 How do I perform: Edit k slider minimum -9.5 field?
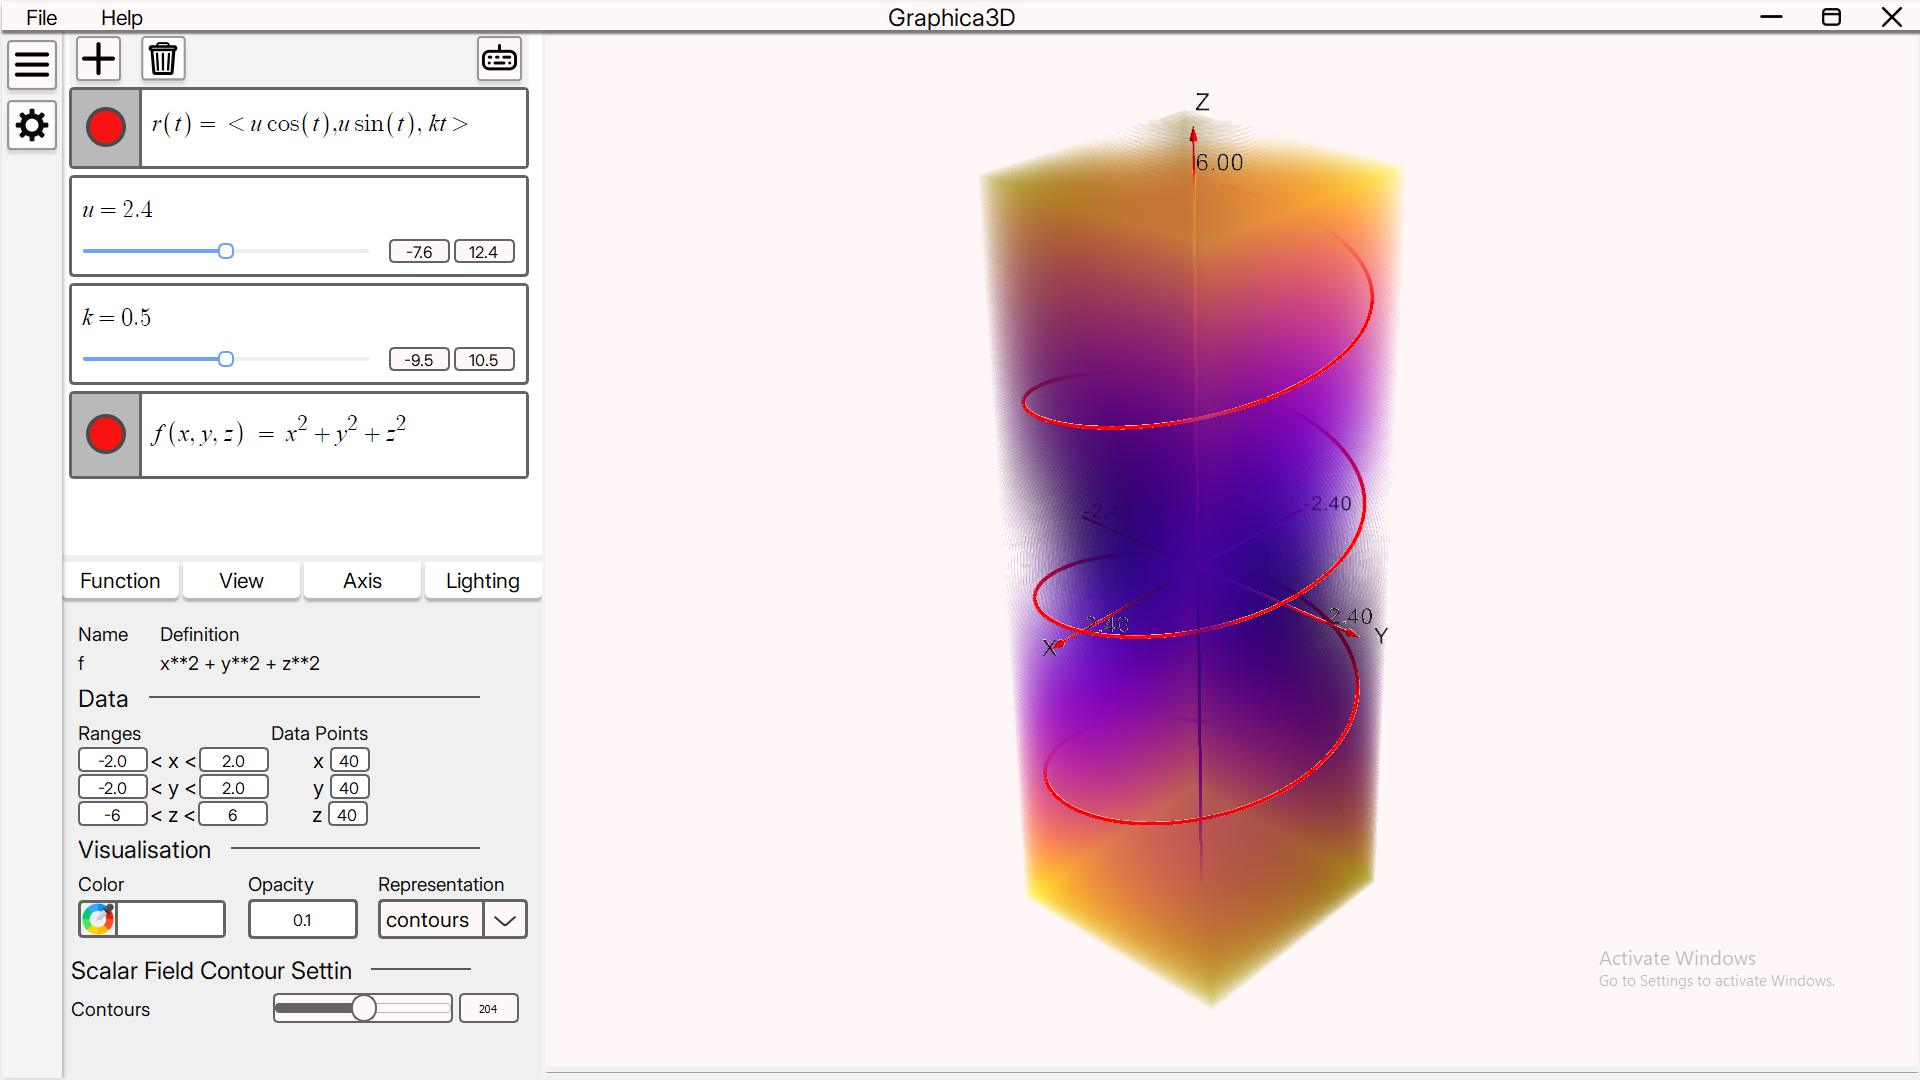[x=419, y=360]
